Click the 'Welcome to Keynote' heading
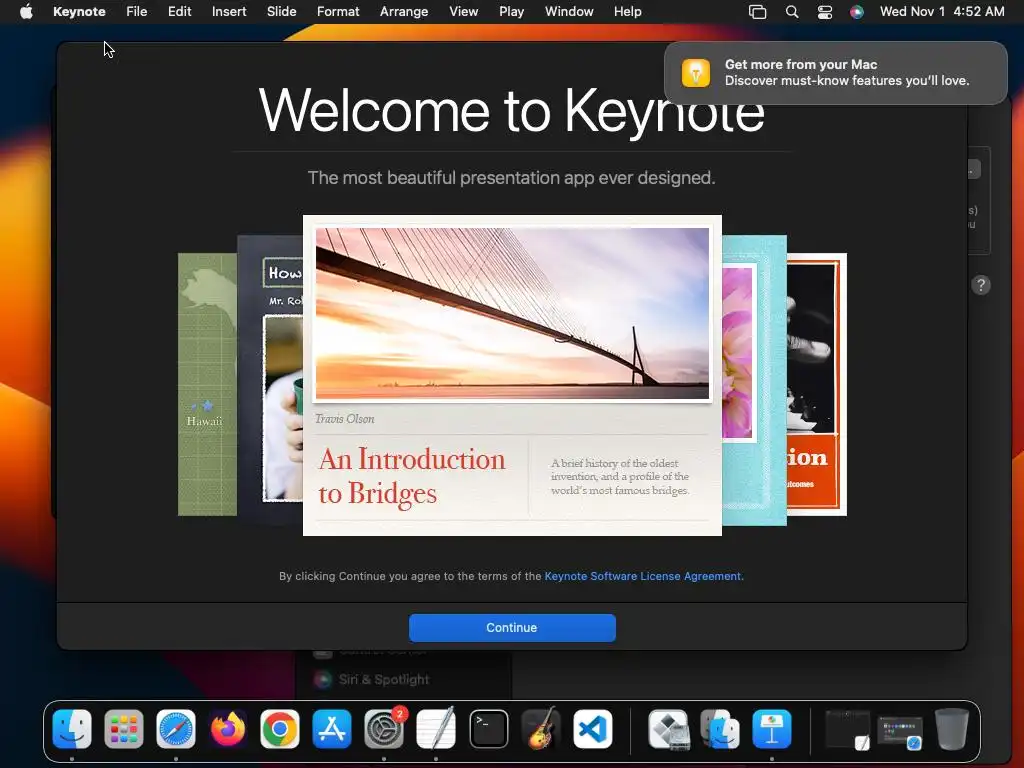This screenshot has width=1024, height=768. 512,110
